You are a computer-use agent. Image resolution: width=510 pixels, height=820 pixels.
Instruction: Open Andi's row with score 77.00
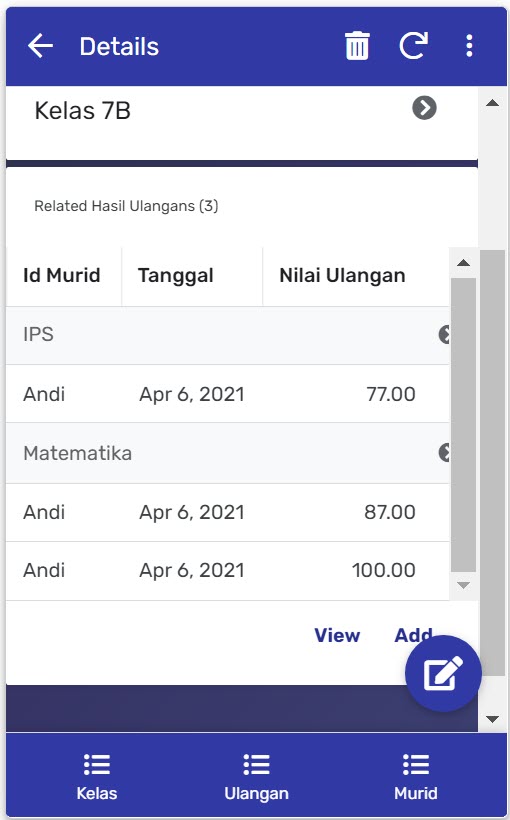(x=228, y=394)
